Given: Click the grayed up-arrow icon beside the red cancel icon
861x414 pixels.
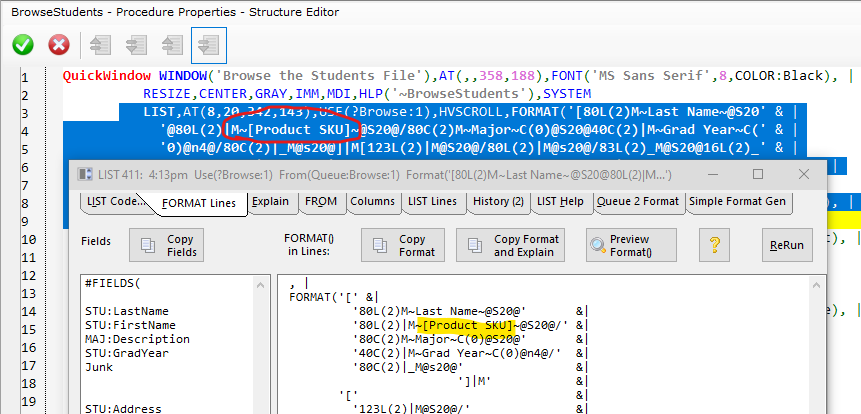Looking at the screenshot, I should (x=100, y=45).
